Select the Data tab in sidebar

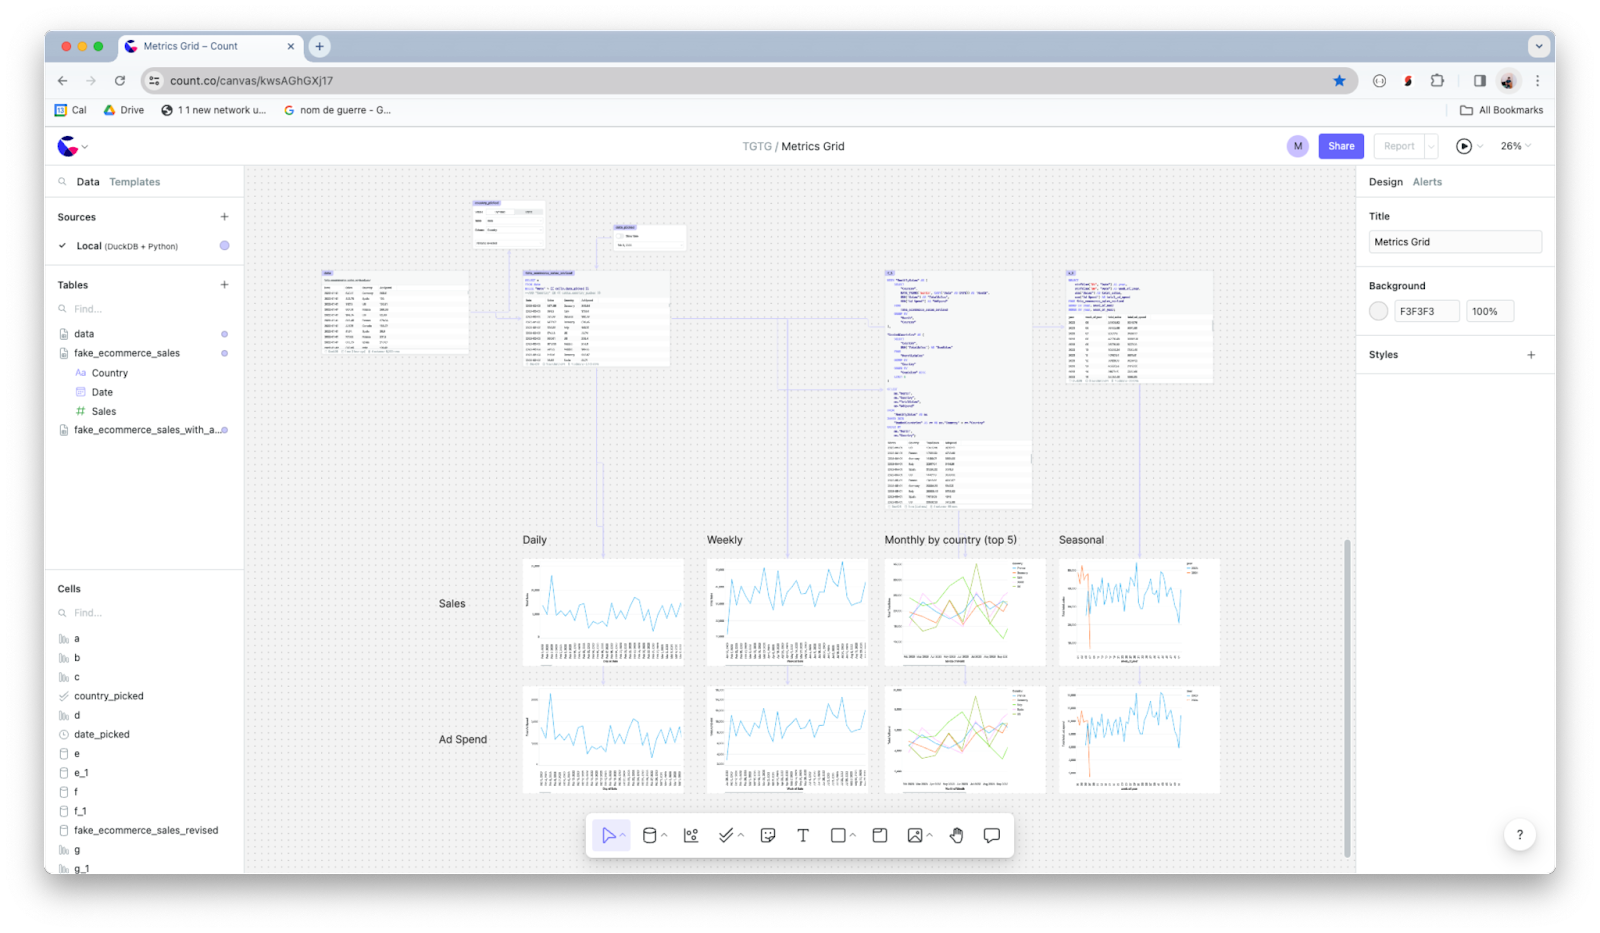(88, 182)
